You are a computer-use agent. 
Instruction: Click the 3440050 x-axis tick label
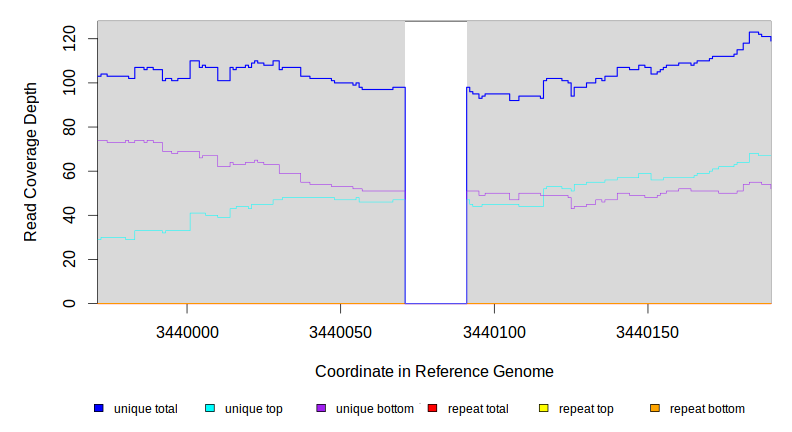click(x=341, y=331)
